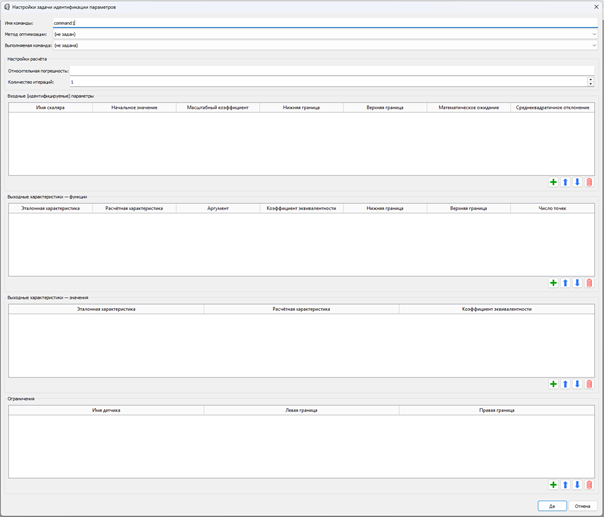Viewport: 604px width, 517px height.
Task: Add a row to the Входные параметры table
Action: [x=553, y=182]
